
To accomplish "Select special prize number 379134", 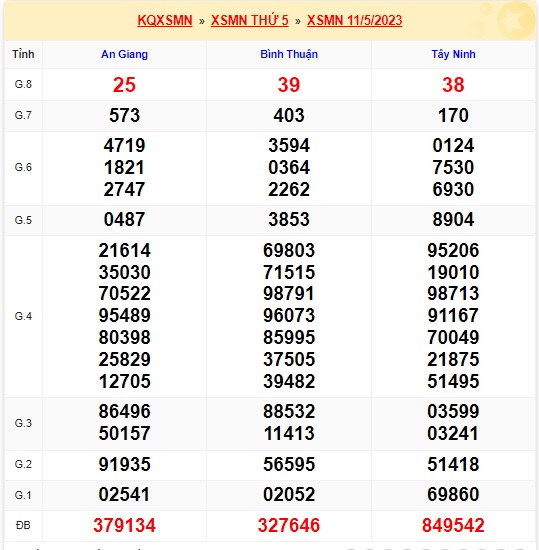I will coord(124,525).
